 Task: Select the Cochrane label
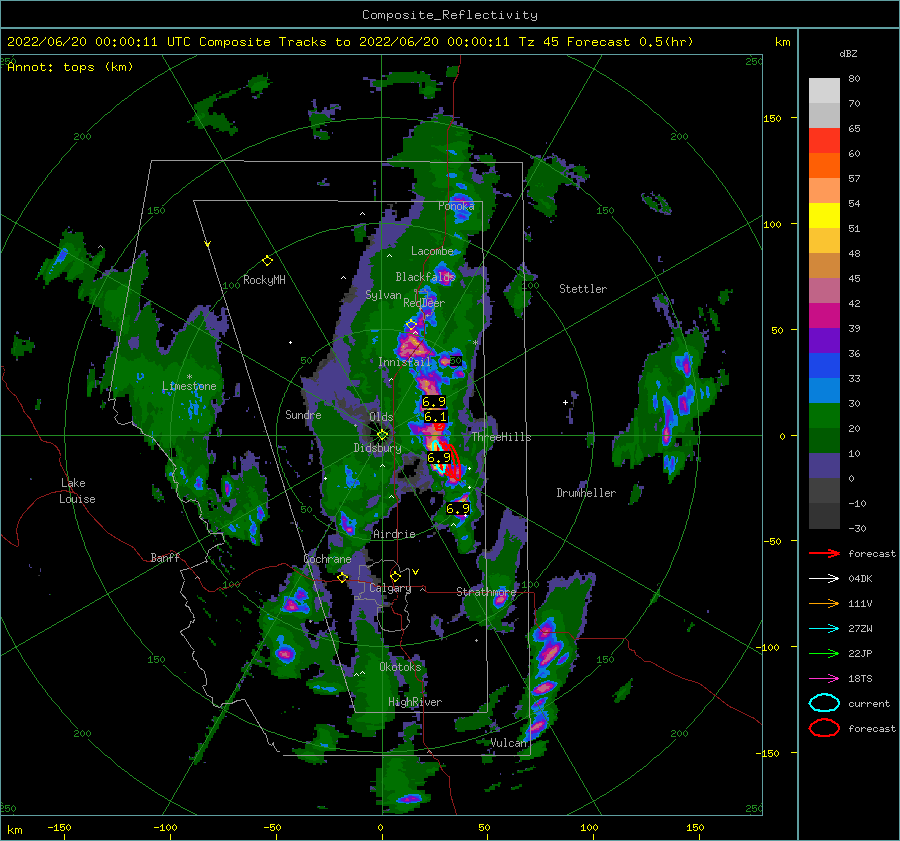coord(327,559)
